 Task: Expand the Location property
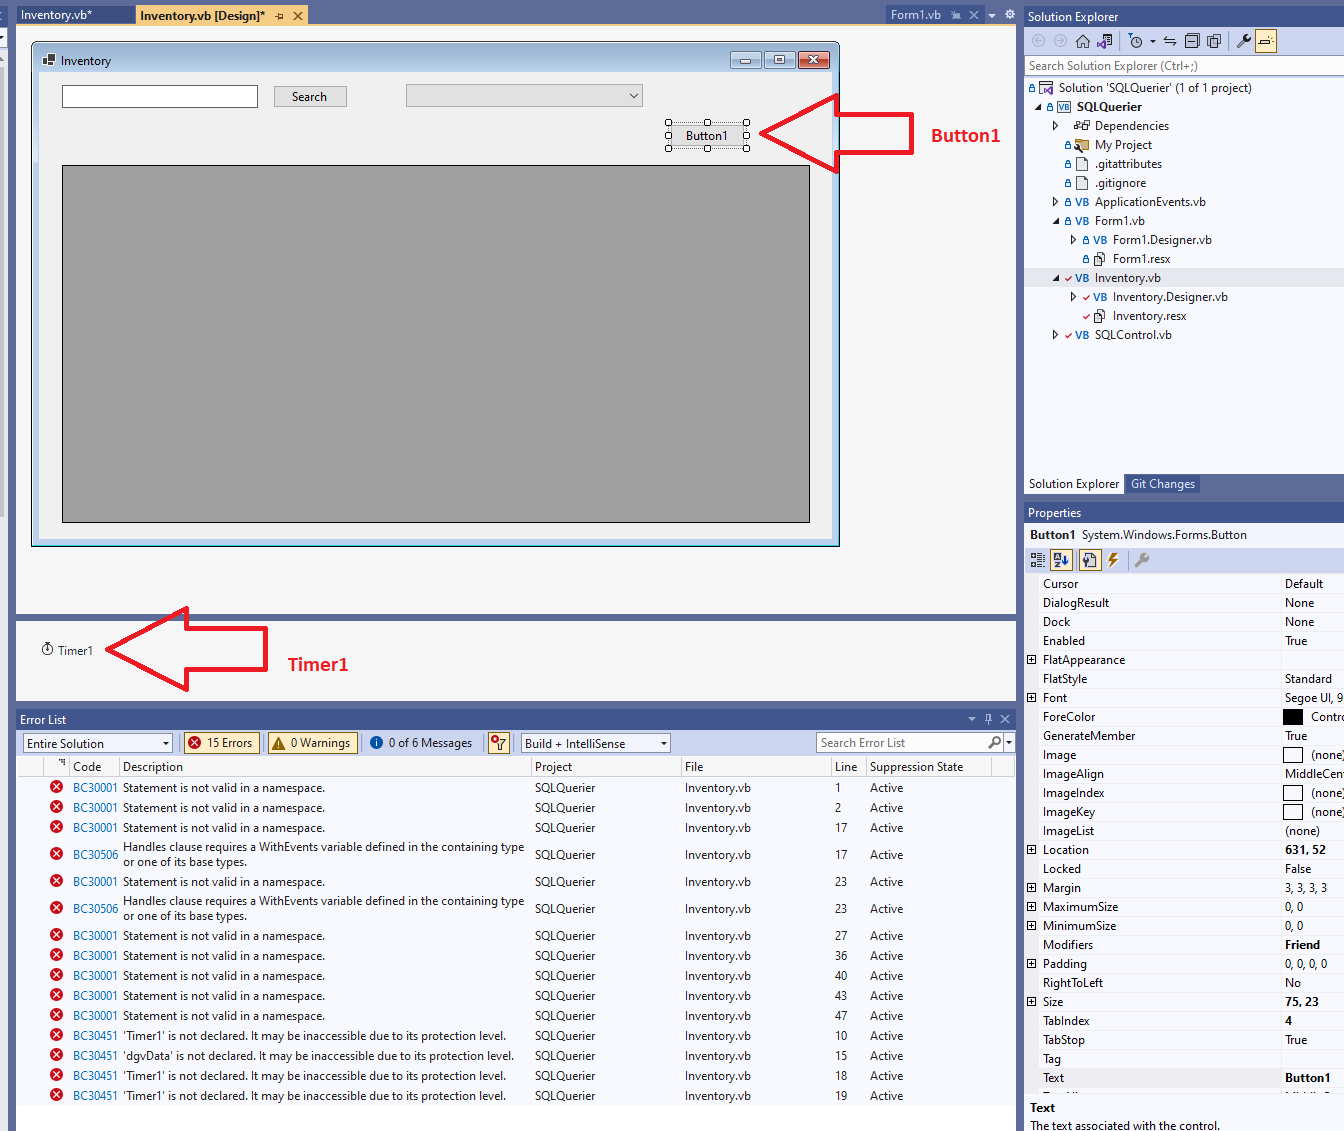click(x=1032, y=850)
